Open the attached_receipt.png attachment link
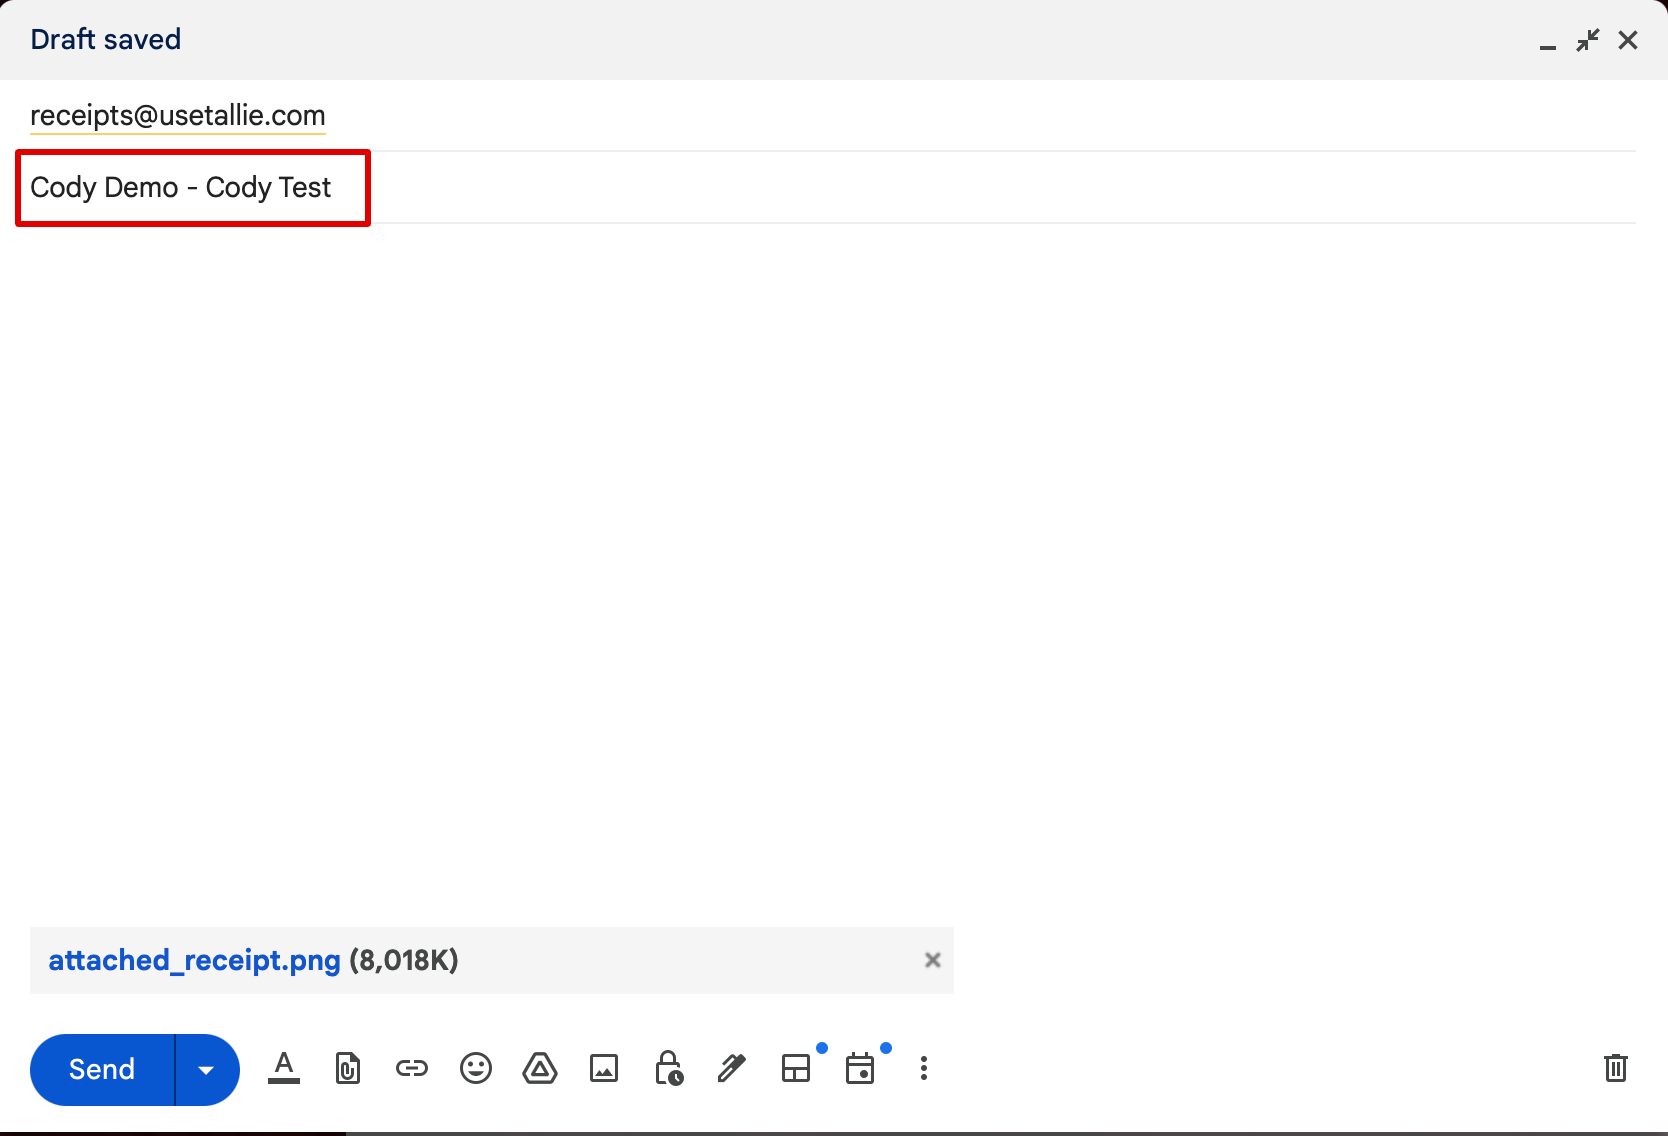 (195, 960)
